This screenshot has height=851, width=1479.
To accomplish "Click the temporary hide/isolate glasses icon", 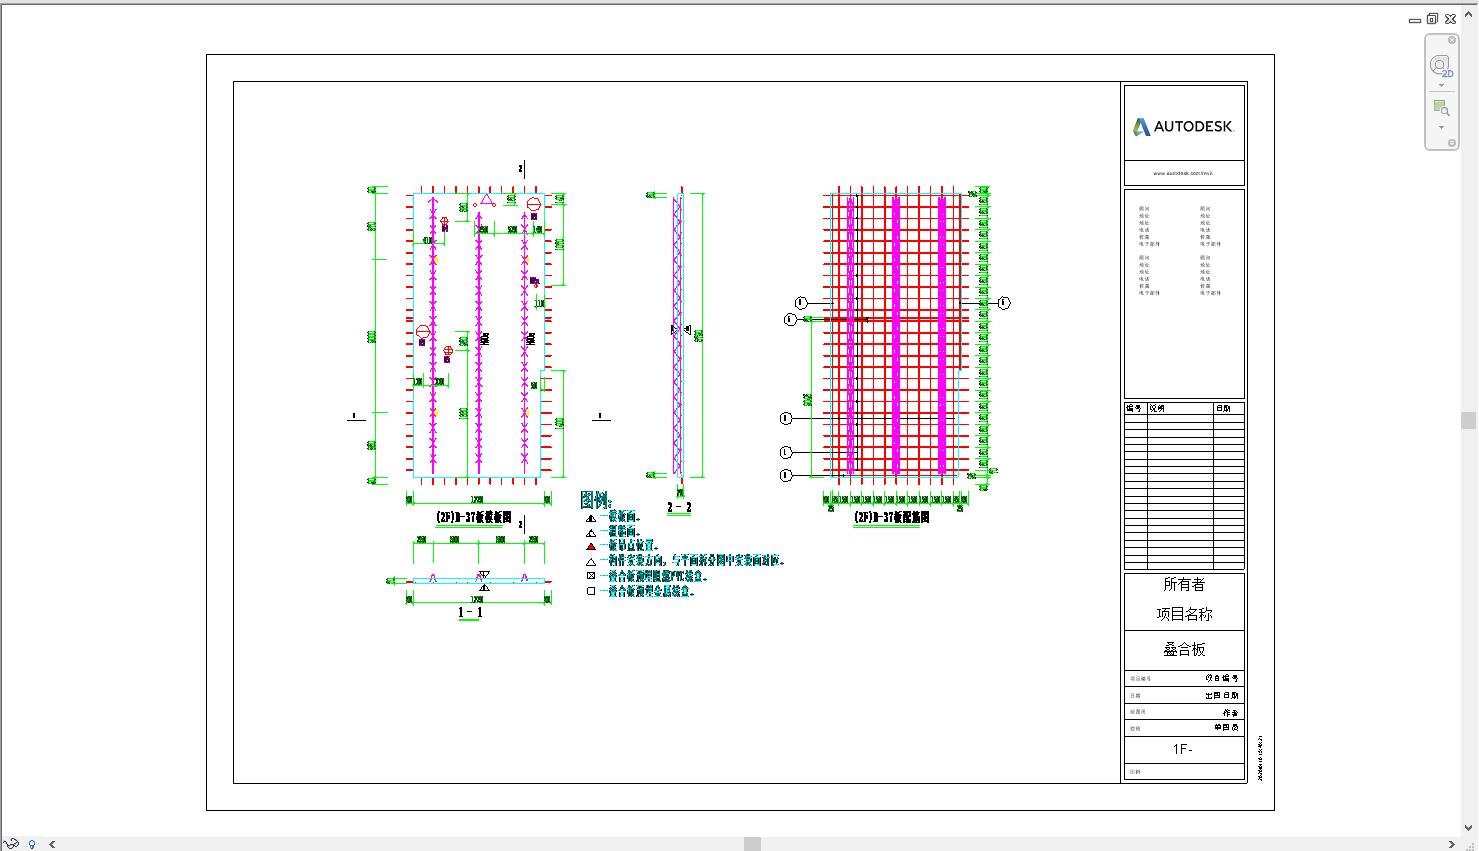I will tap(12, 844).
